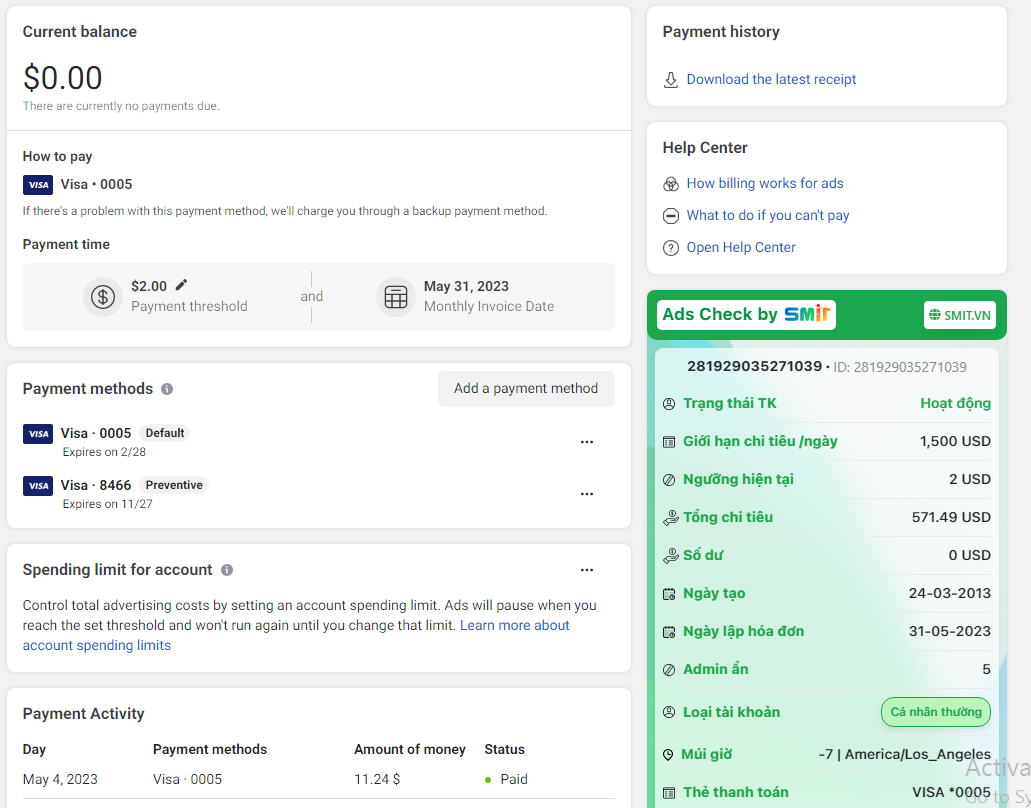Click the download icon in Payment history

click(x=671, y=80)
